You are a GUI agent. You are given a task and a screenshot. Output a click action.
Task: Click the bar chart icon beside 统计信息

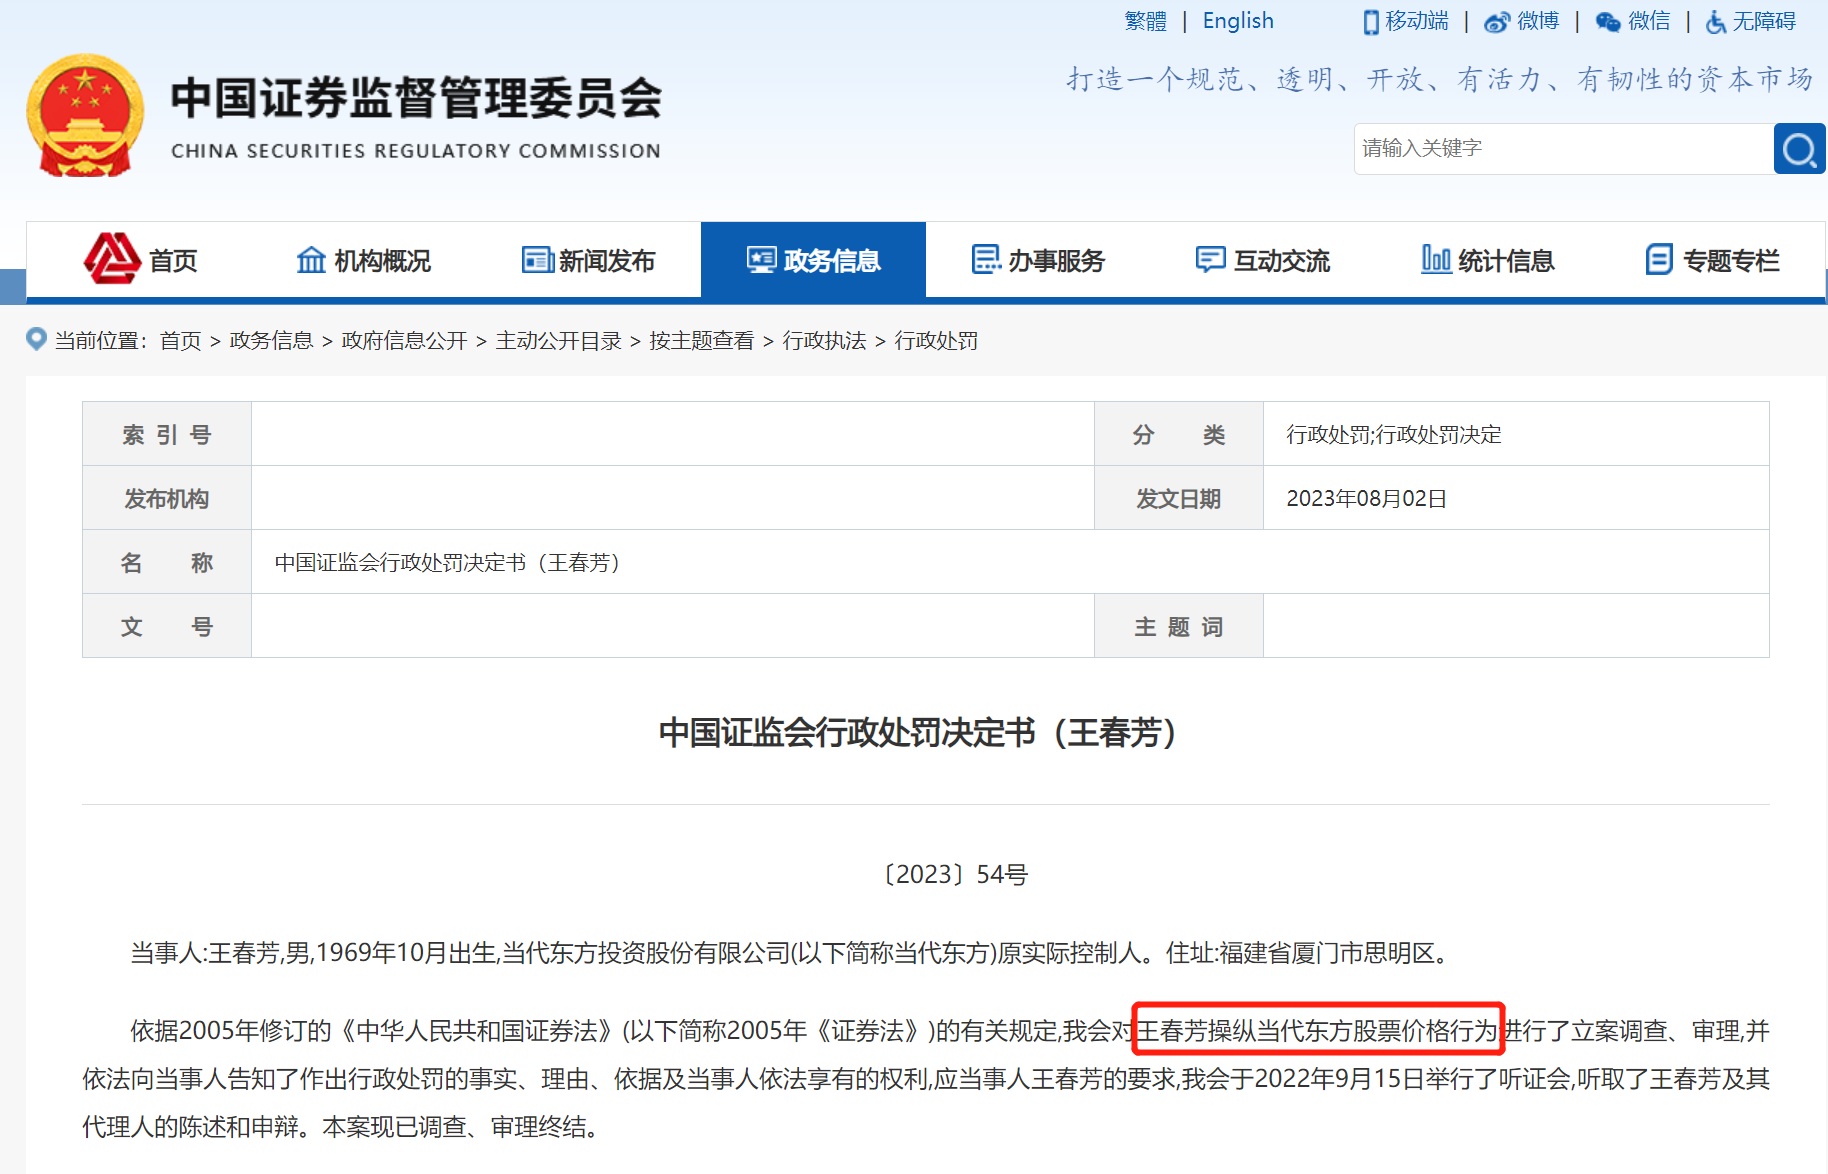[1436, 260]
